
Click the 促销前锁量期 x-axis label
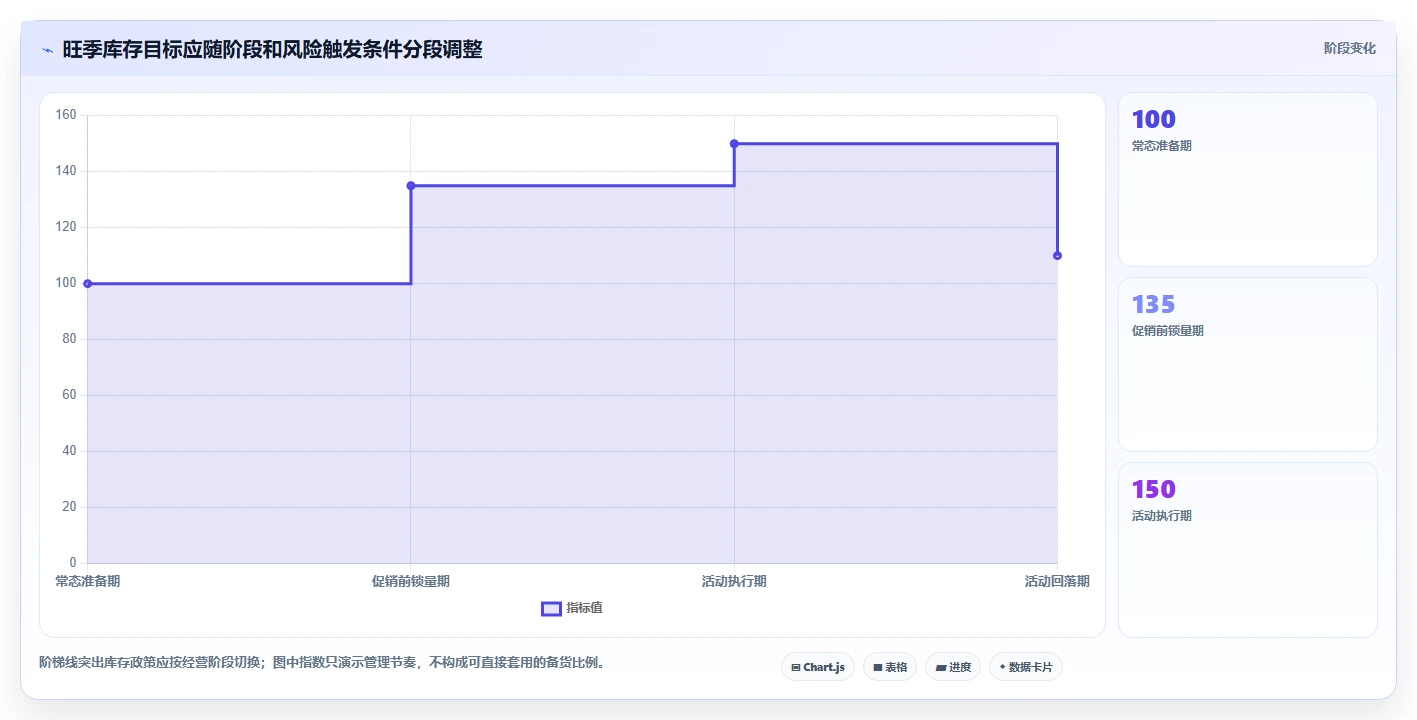411,582
